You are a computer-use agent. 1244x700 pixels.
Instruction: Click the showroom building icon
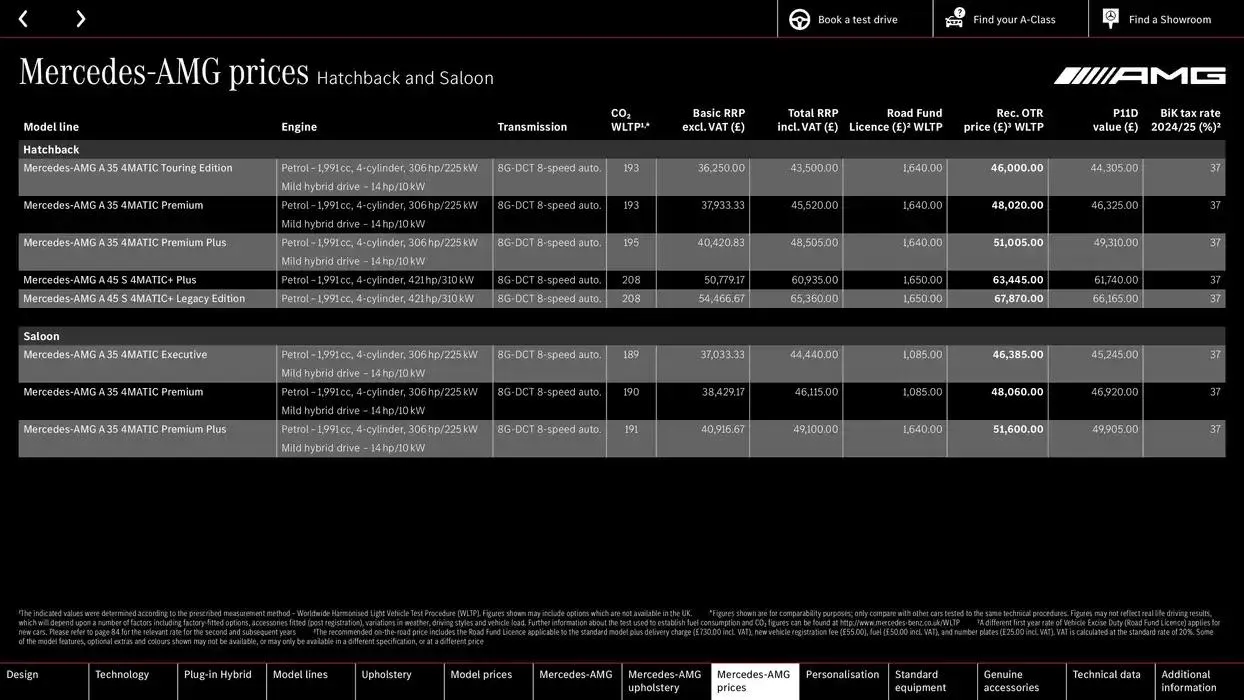click(1109, 17)
